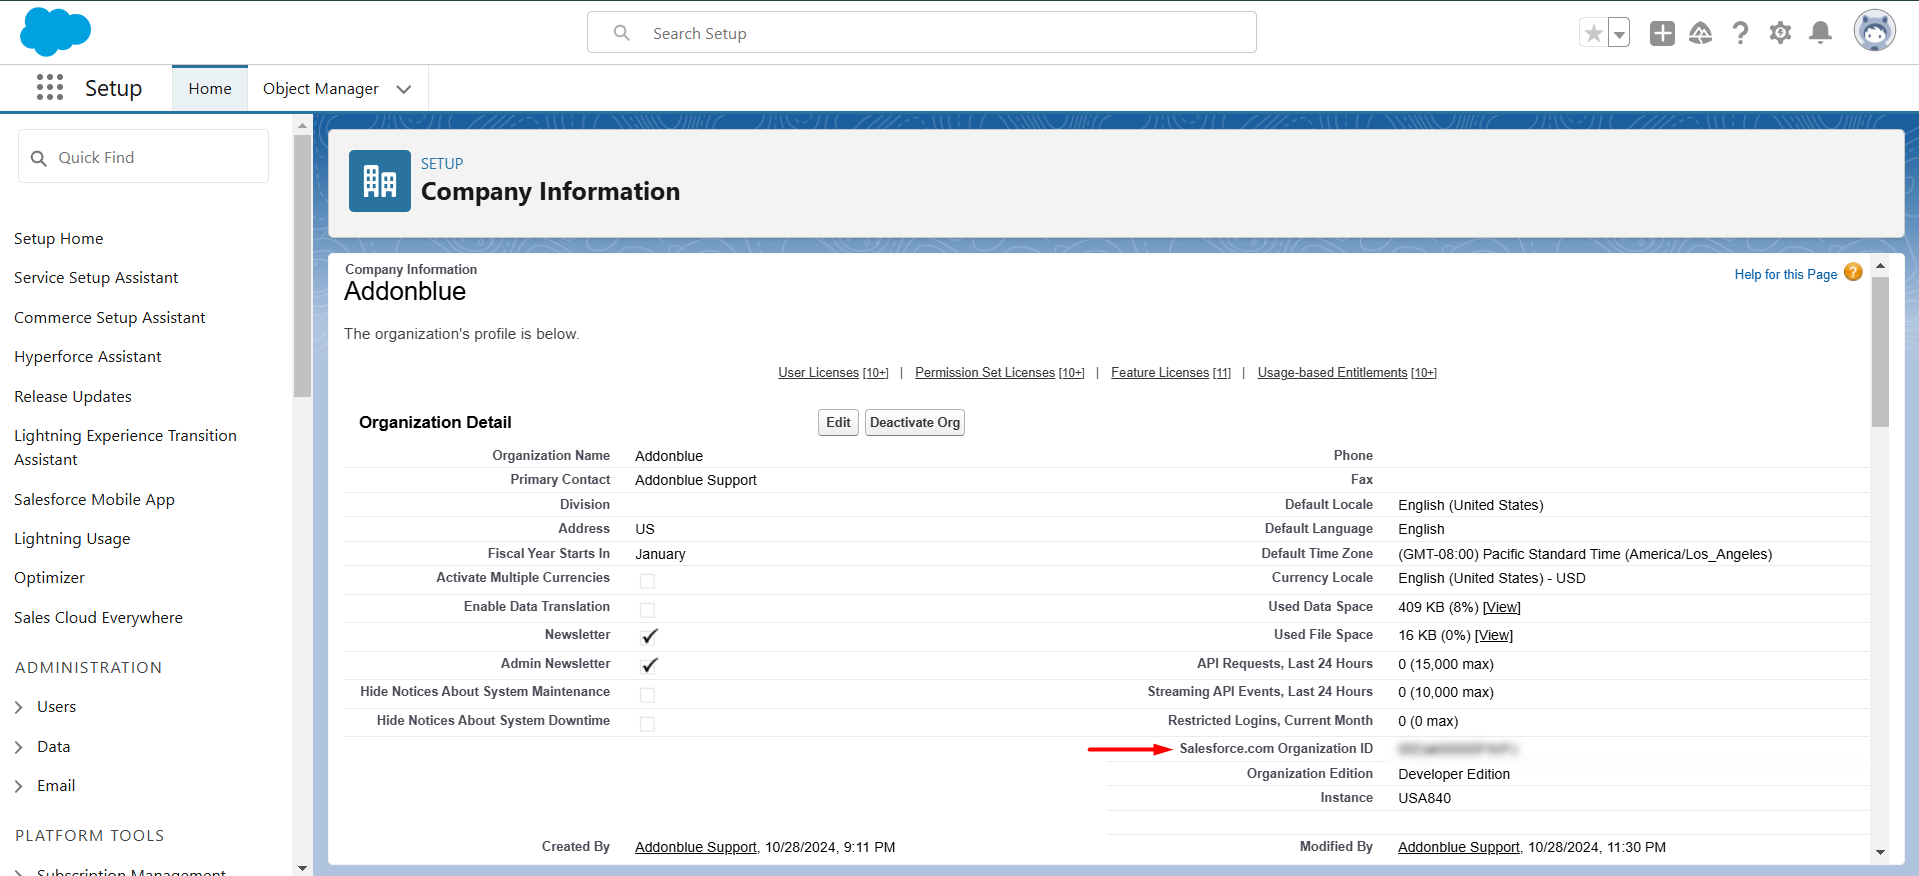The width and height of the screenshot is (1919, 876).
Task: Expand the Data section
Action: click(19, 747)
